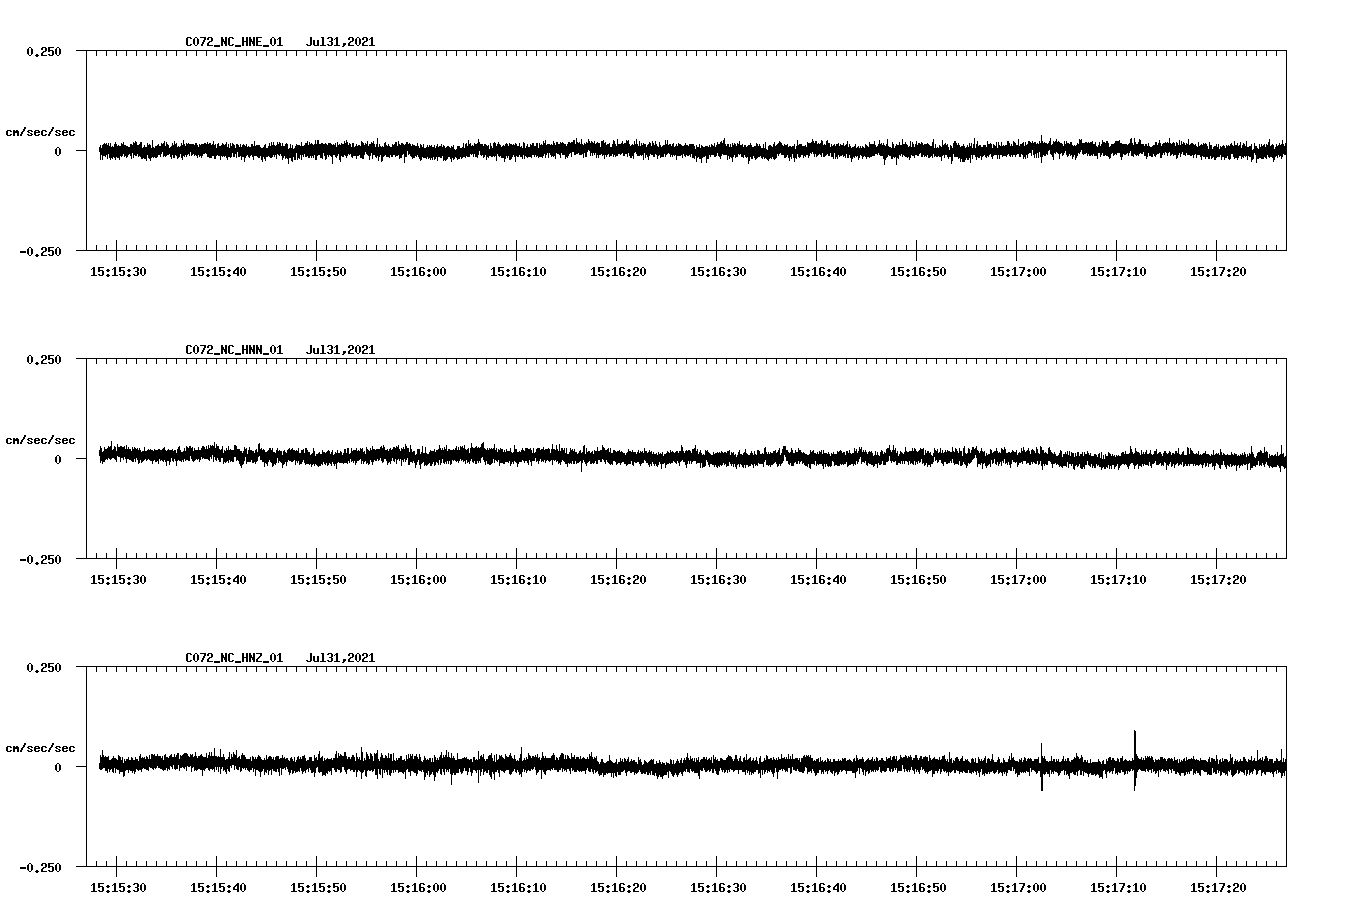Click the 15:16:40 time label under the HNZ plot
1358x924 pixels.
pos(818,888)
